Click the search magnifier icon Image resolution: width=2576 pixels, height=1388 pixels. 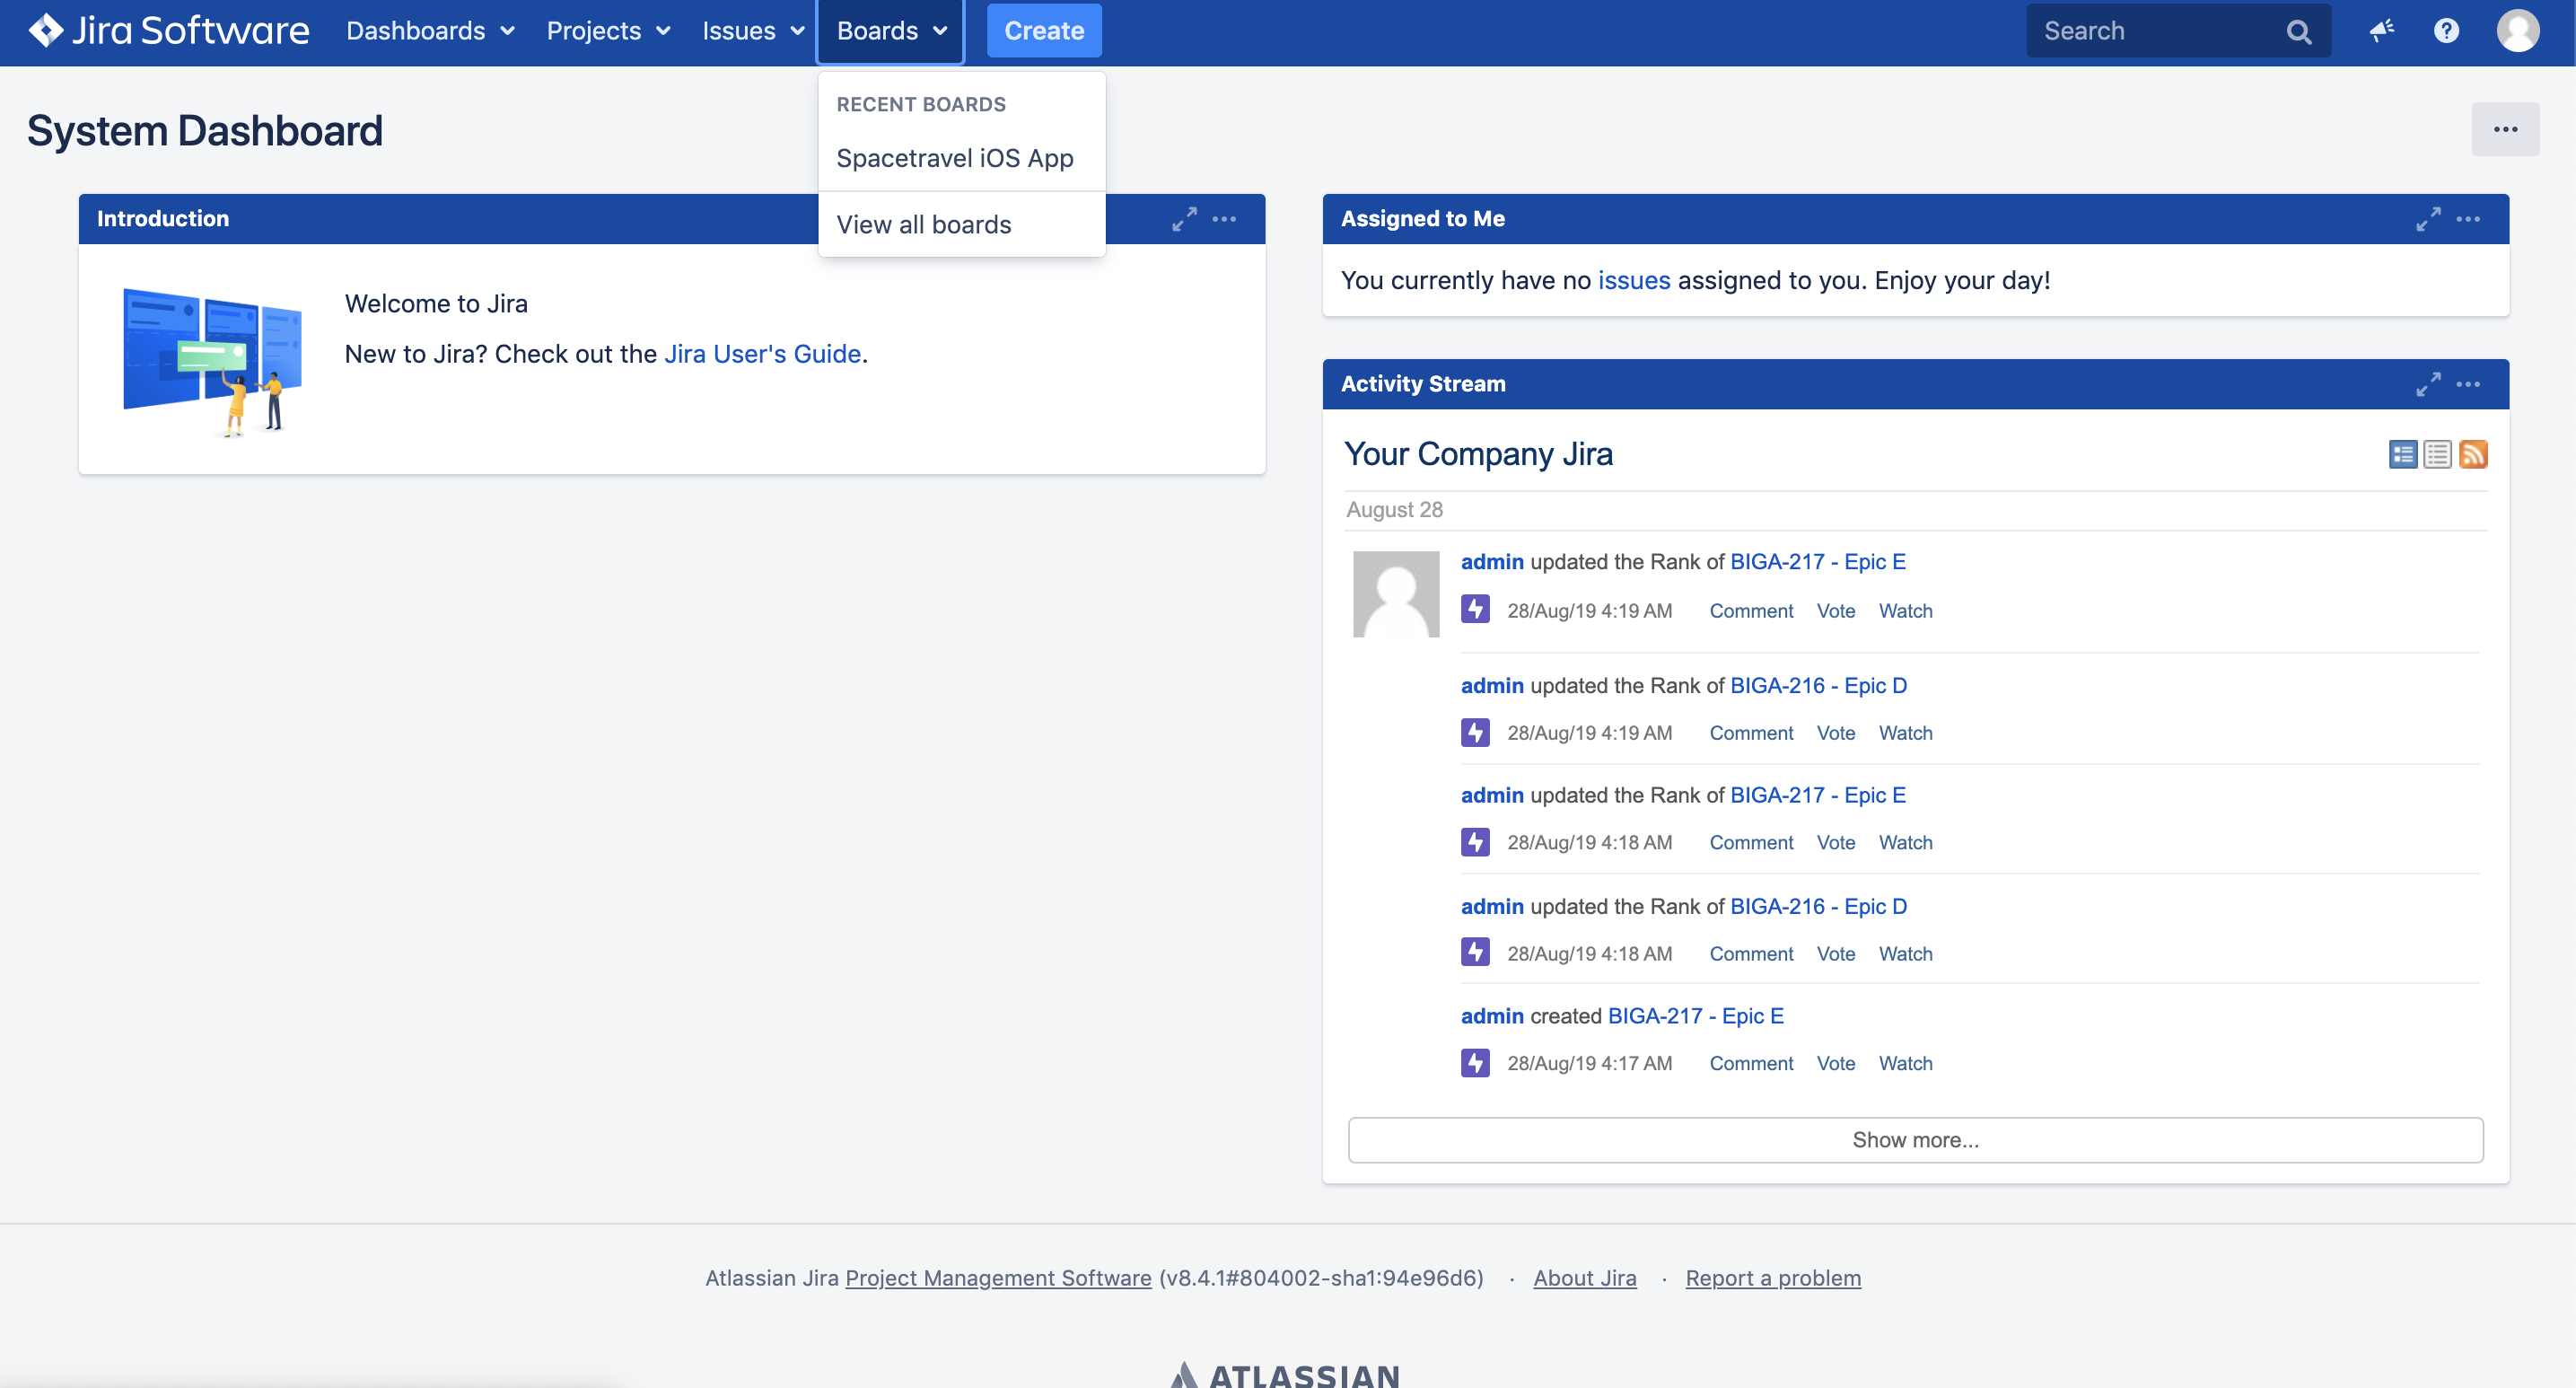(x=2299, y=32)
